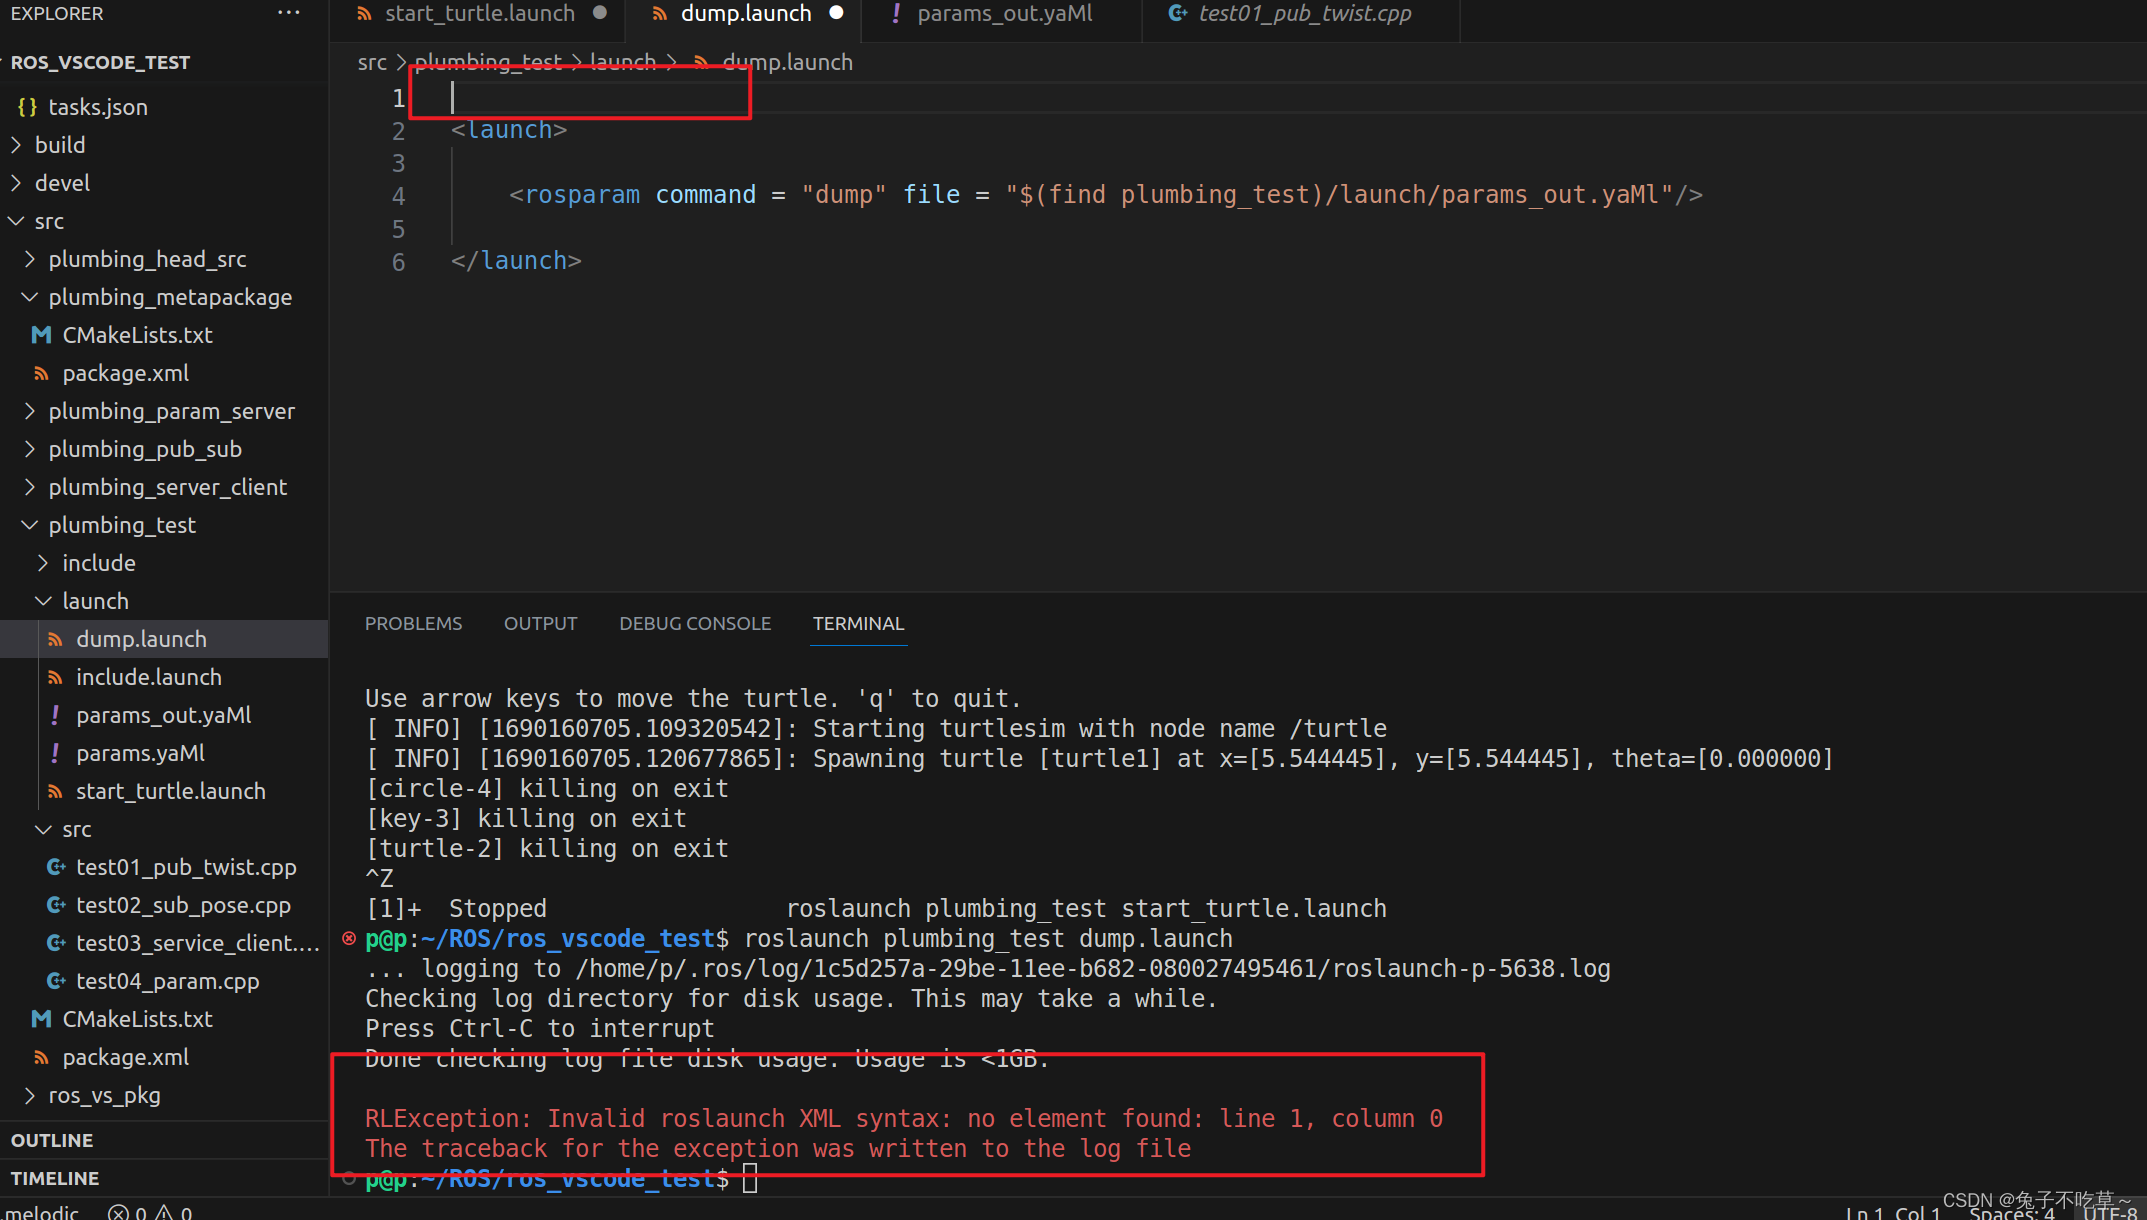This screenshot has width=2147, height=1220.
Task: Click the launch breadcrumb segment
Action: [622, 62]
